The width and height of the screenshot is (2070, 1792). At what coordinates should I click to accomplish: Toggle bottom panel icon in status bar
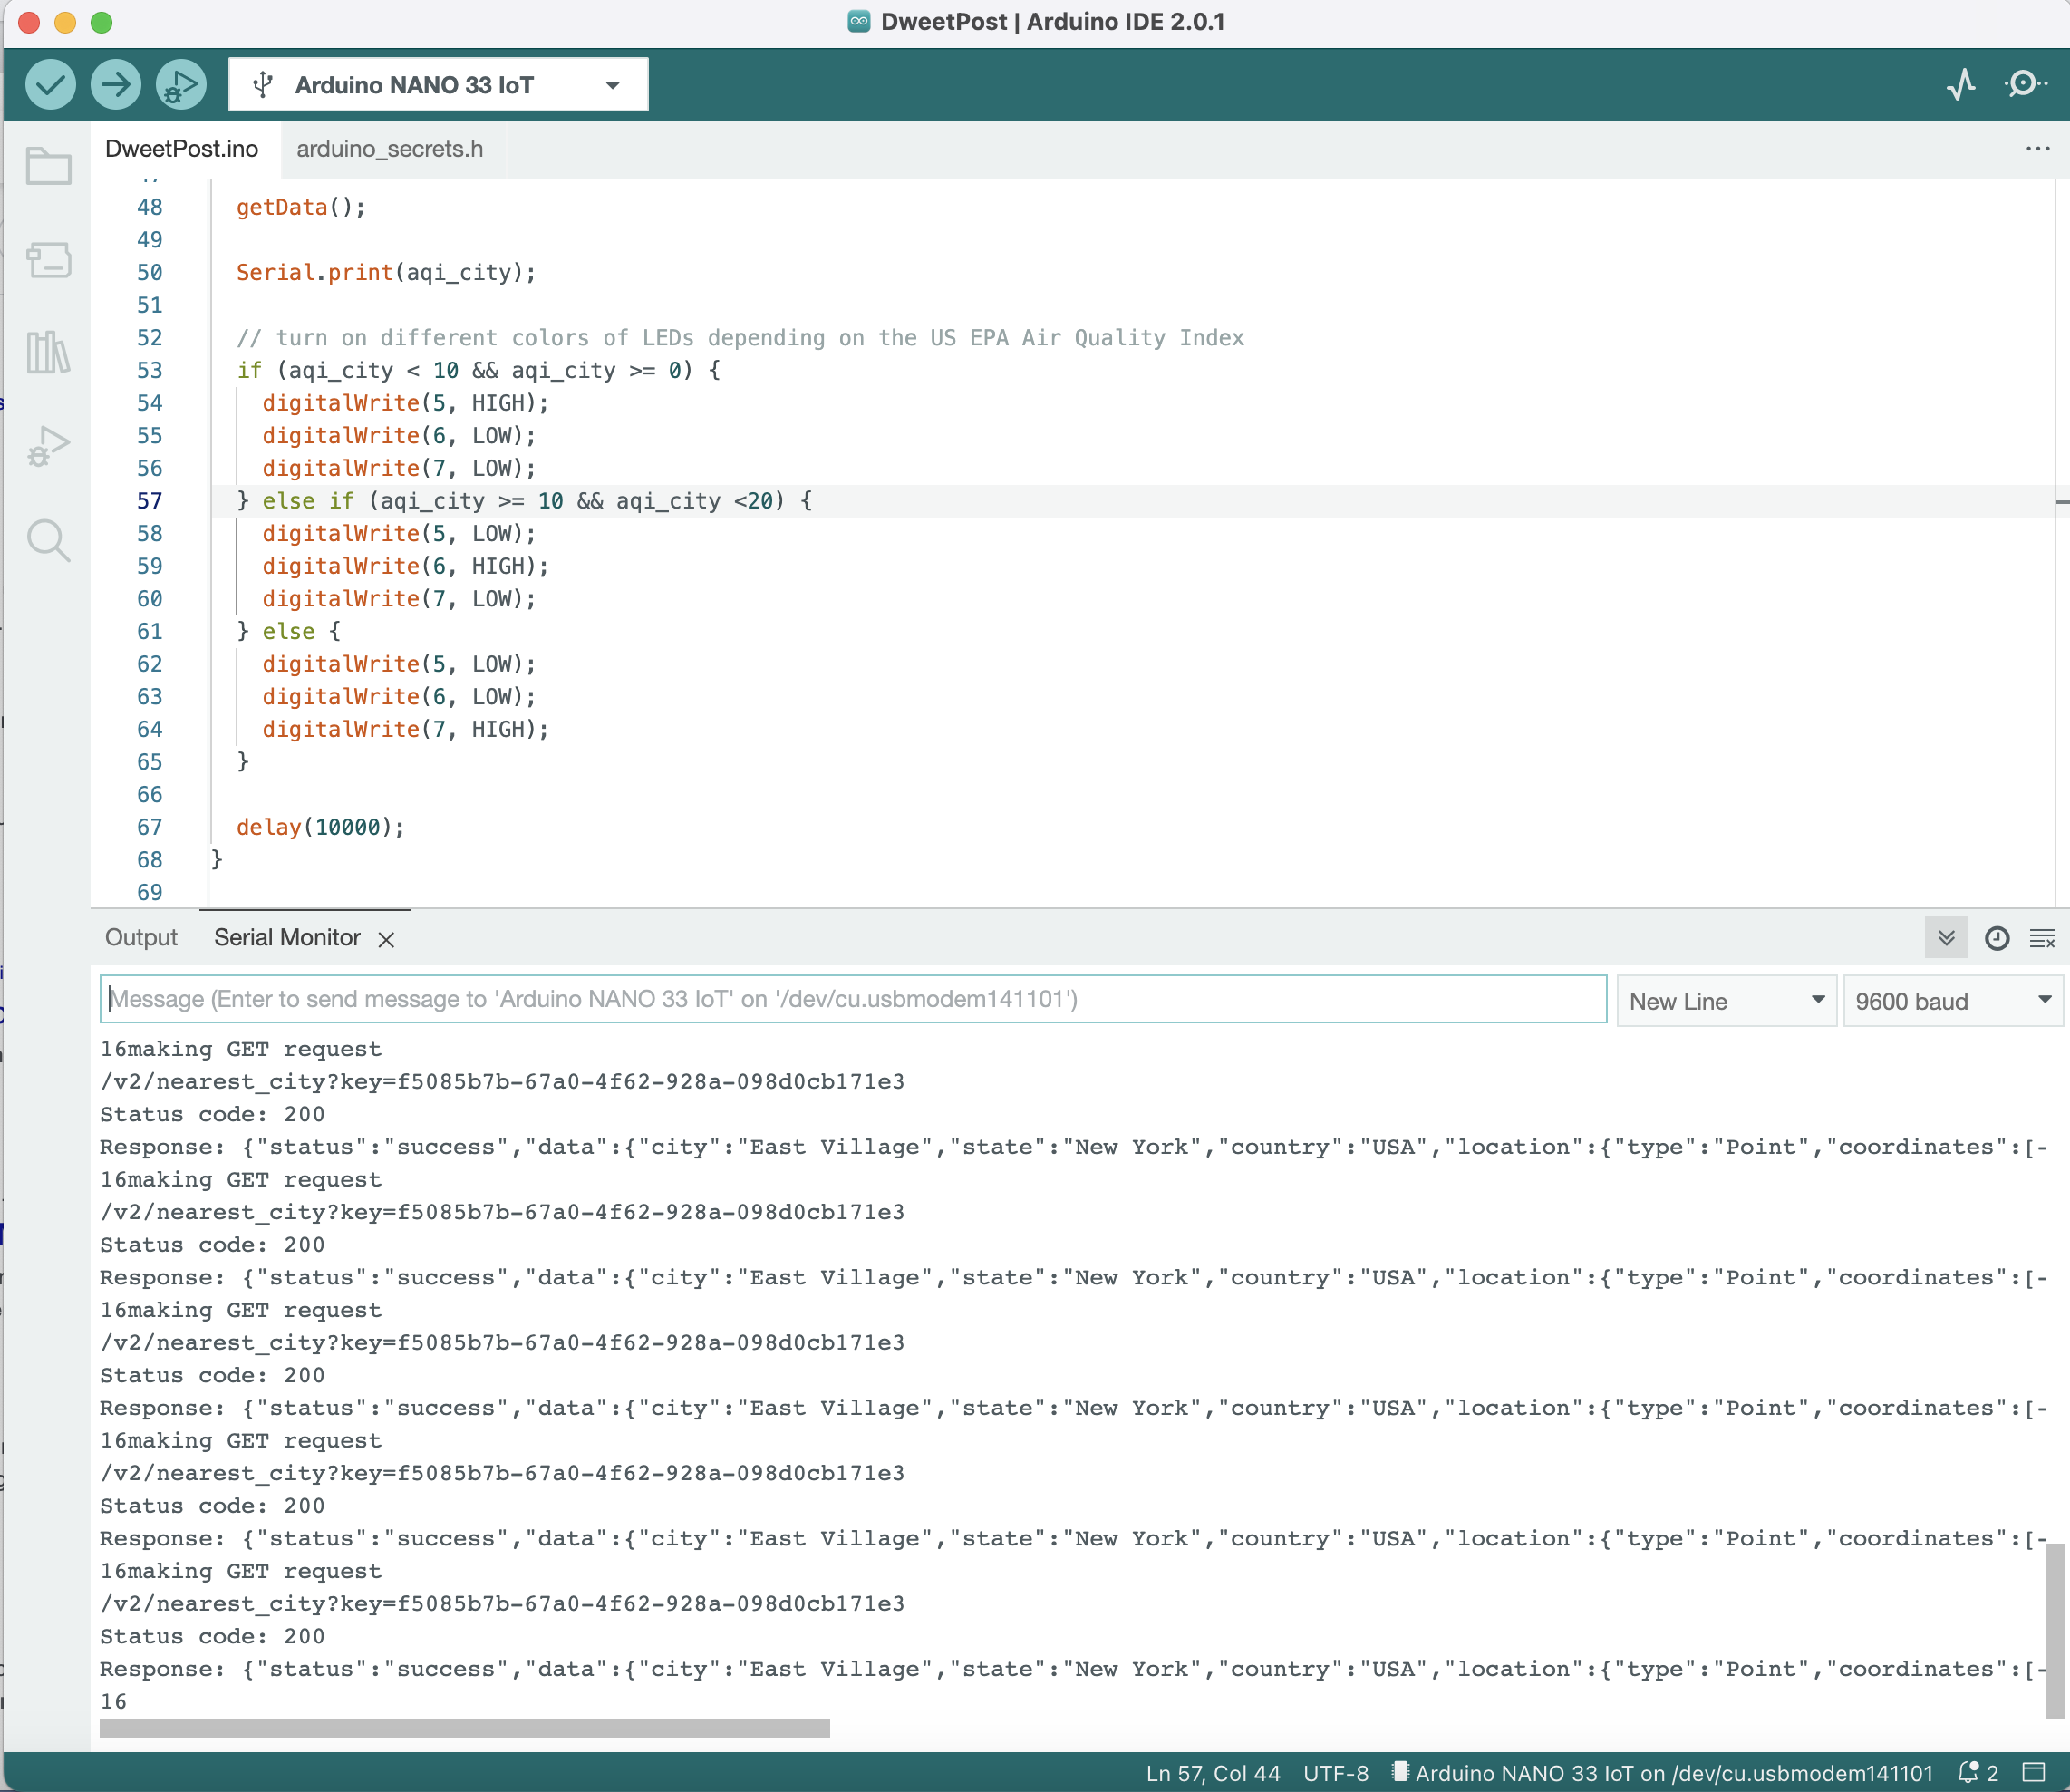tap(2033, 1773)
